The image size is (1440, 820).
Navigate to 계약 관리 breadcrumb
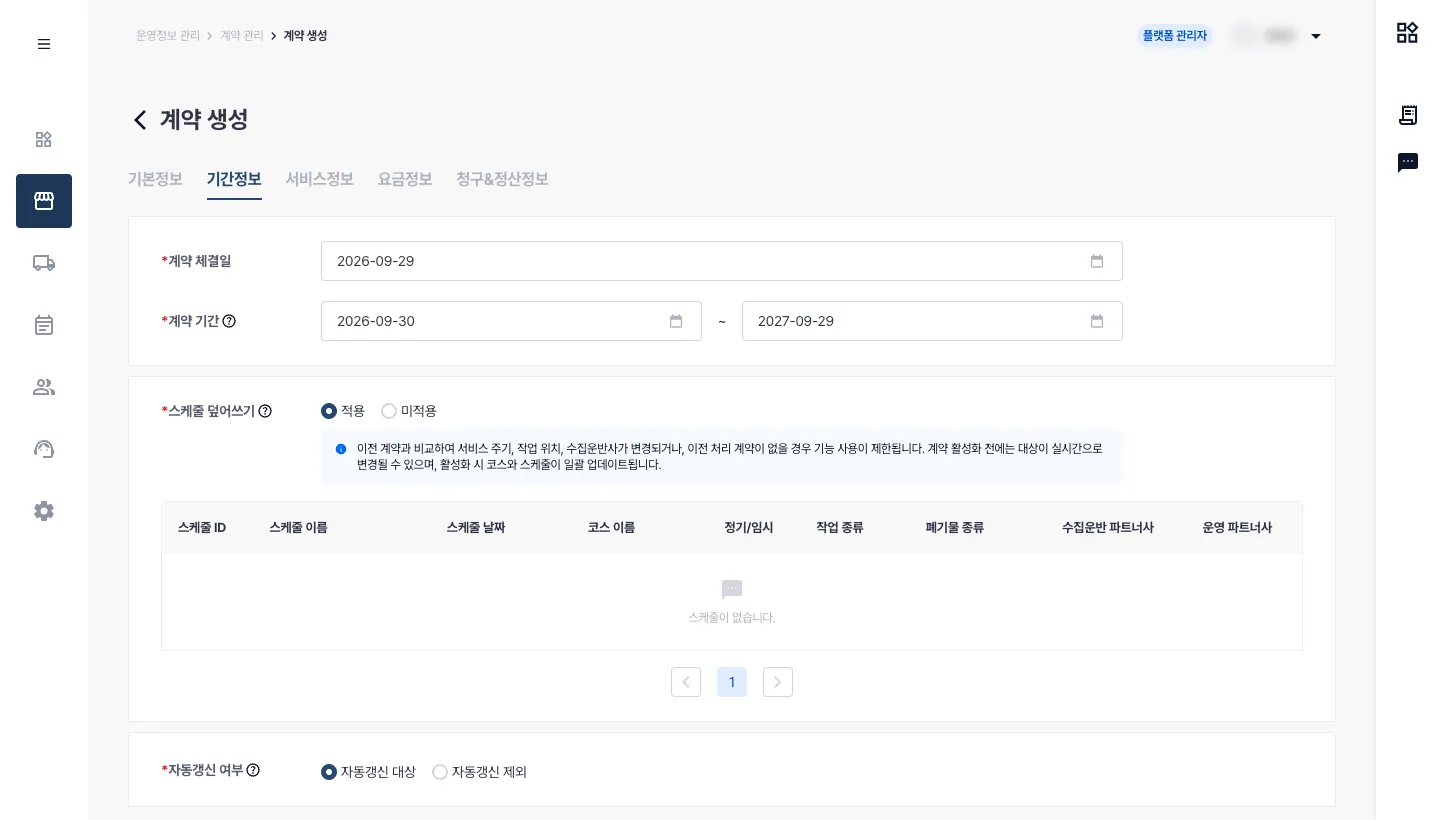point(242,36)
